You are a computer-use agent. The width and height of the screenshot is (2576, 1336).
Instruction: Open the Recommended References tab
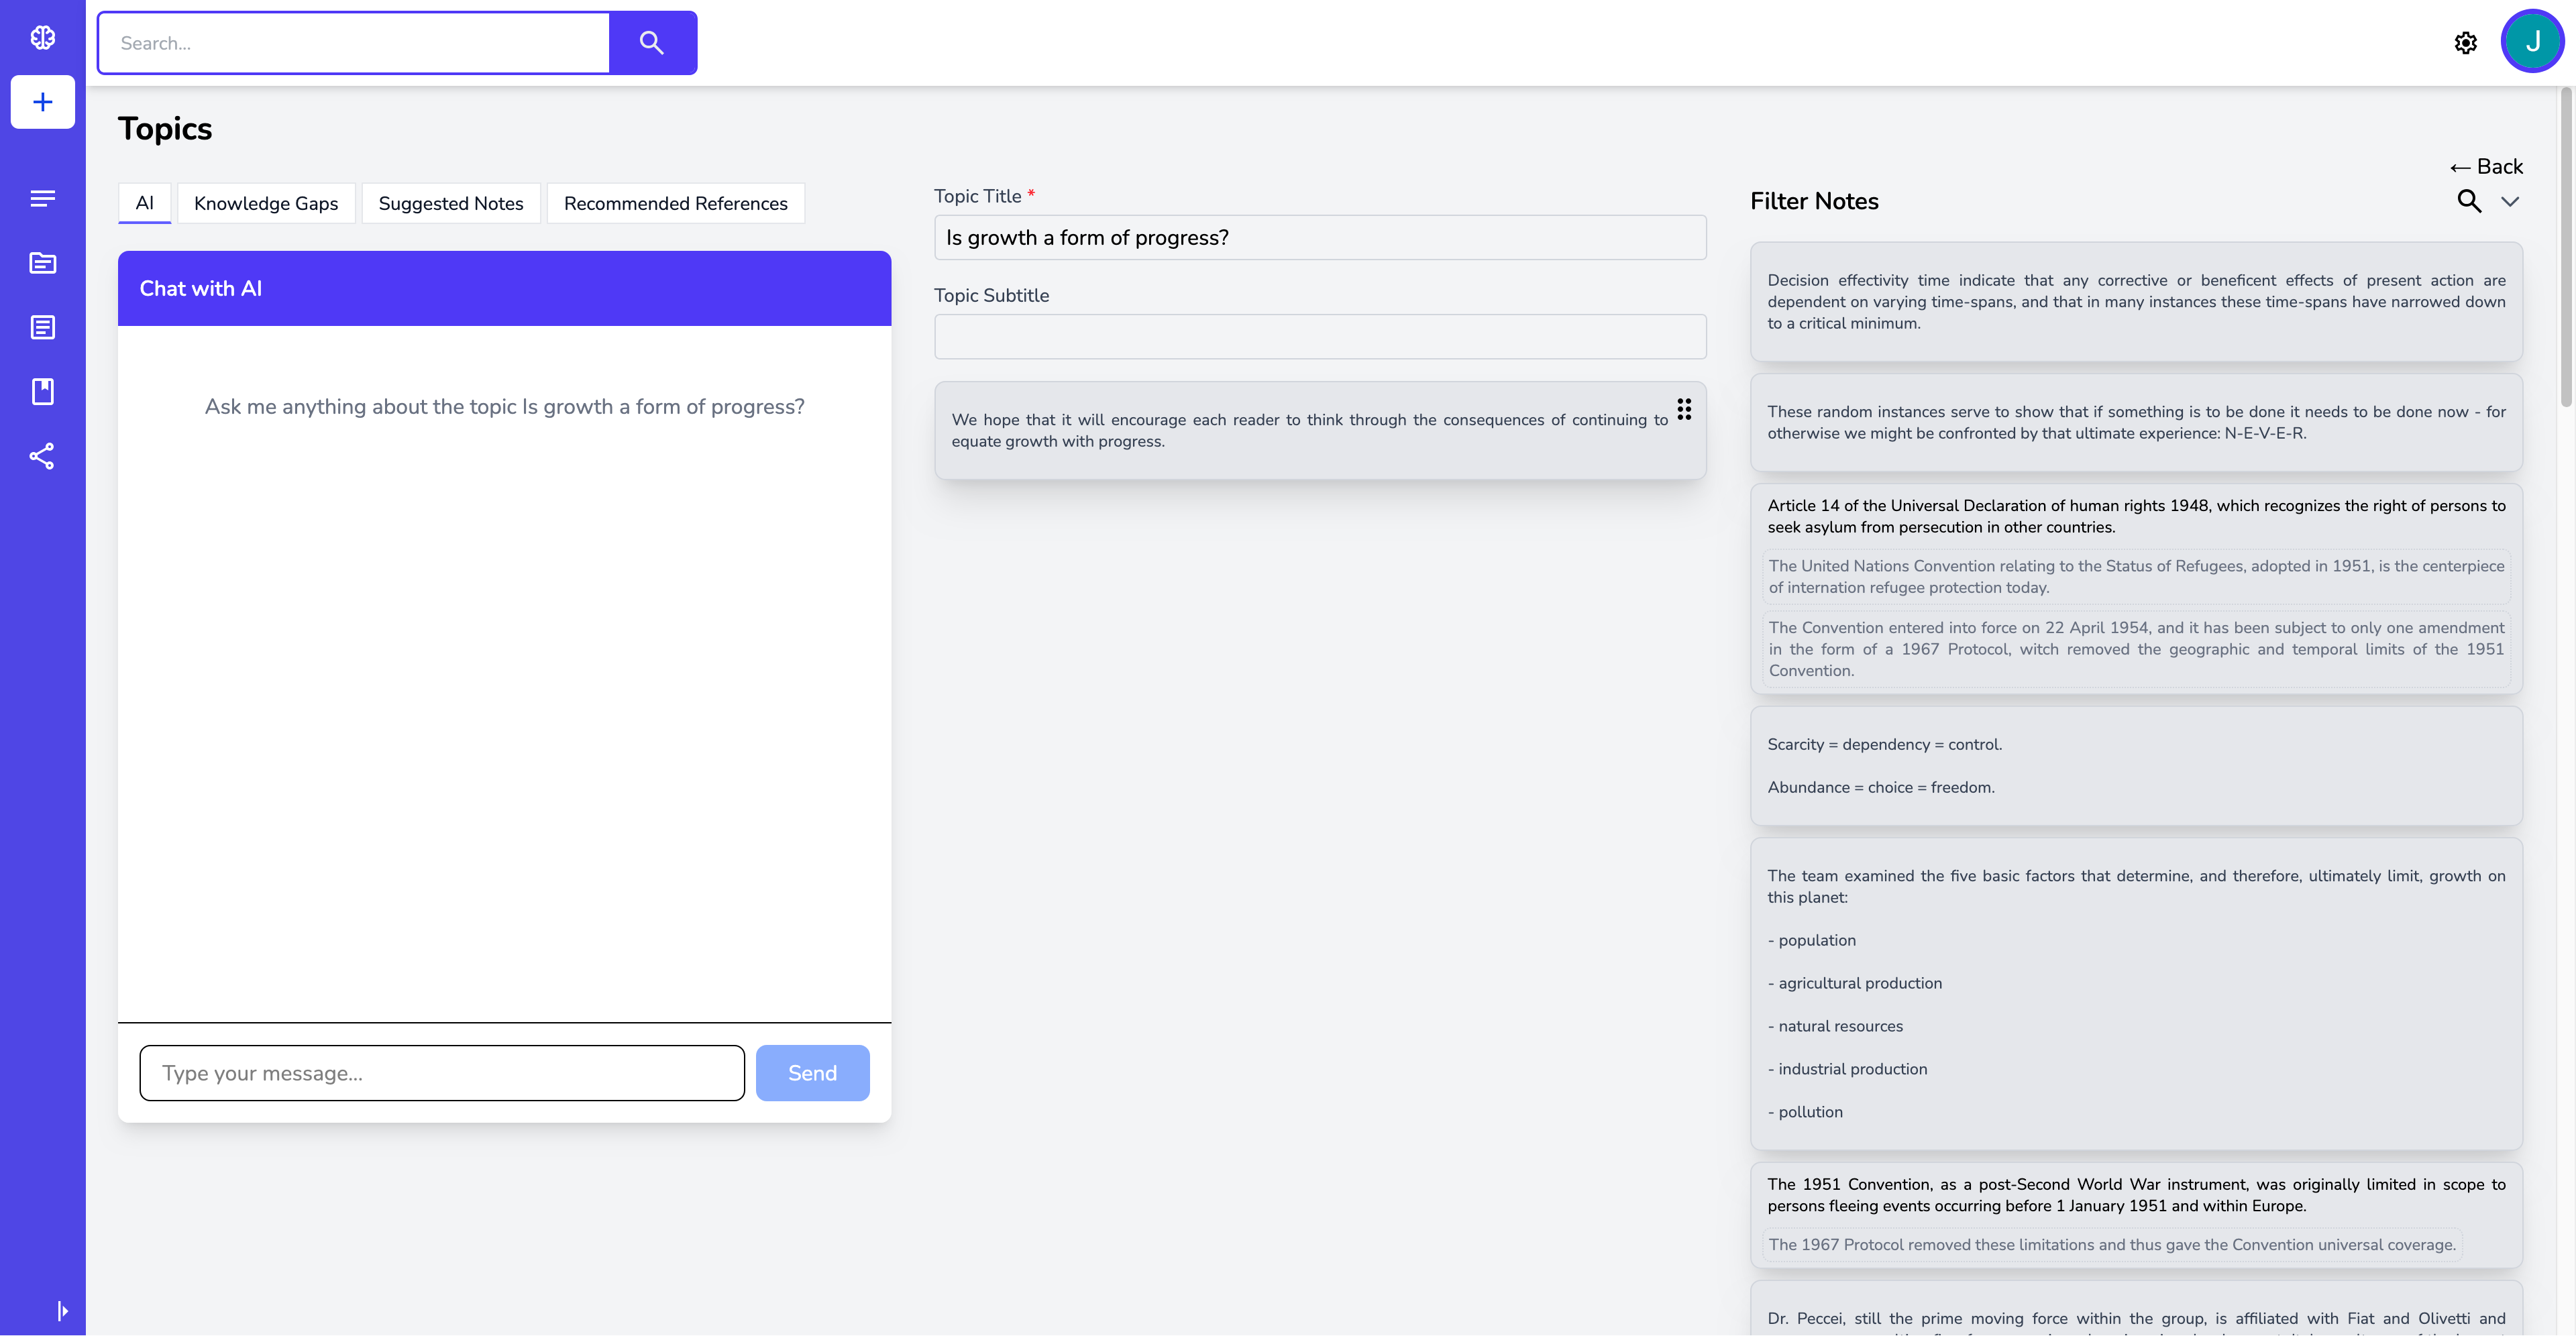pos(675,203)
